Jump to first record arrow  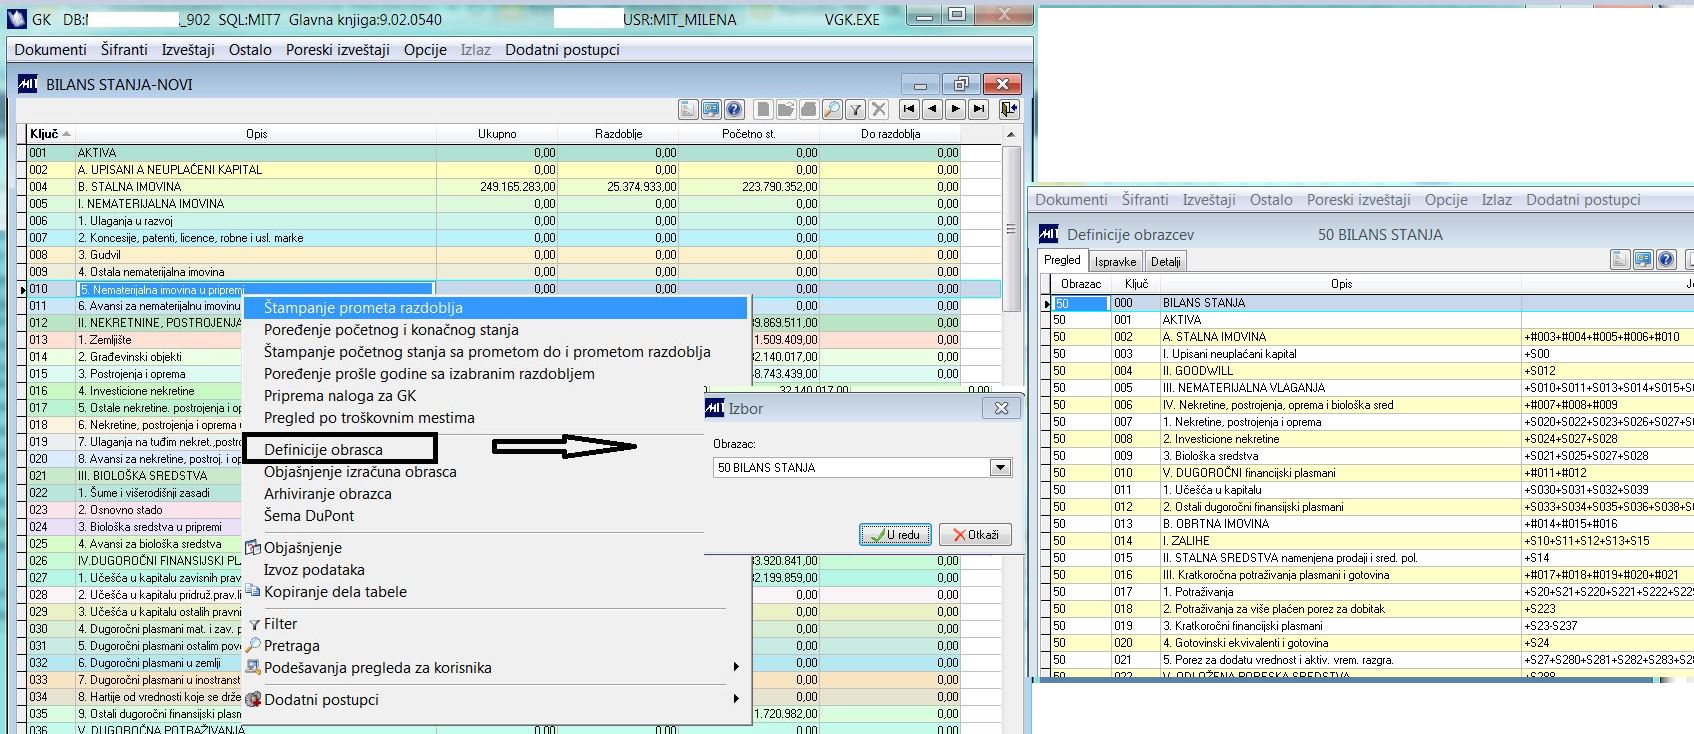[909, 109]
